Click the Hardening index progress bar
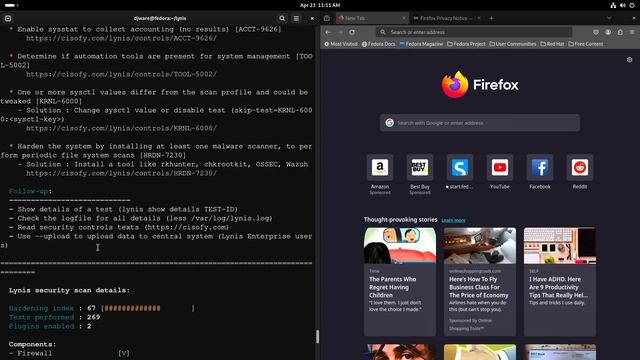640x360 pixels. (x=148, y=308)
